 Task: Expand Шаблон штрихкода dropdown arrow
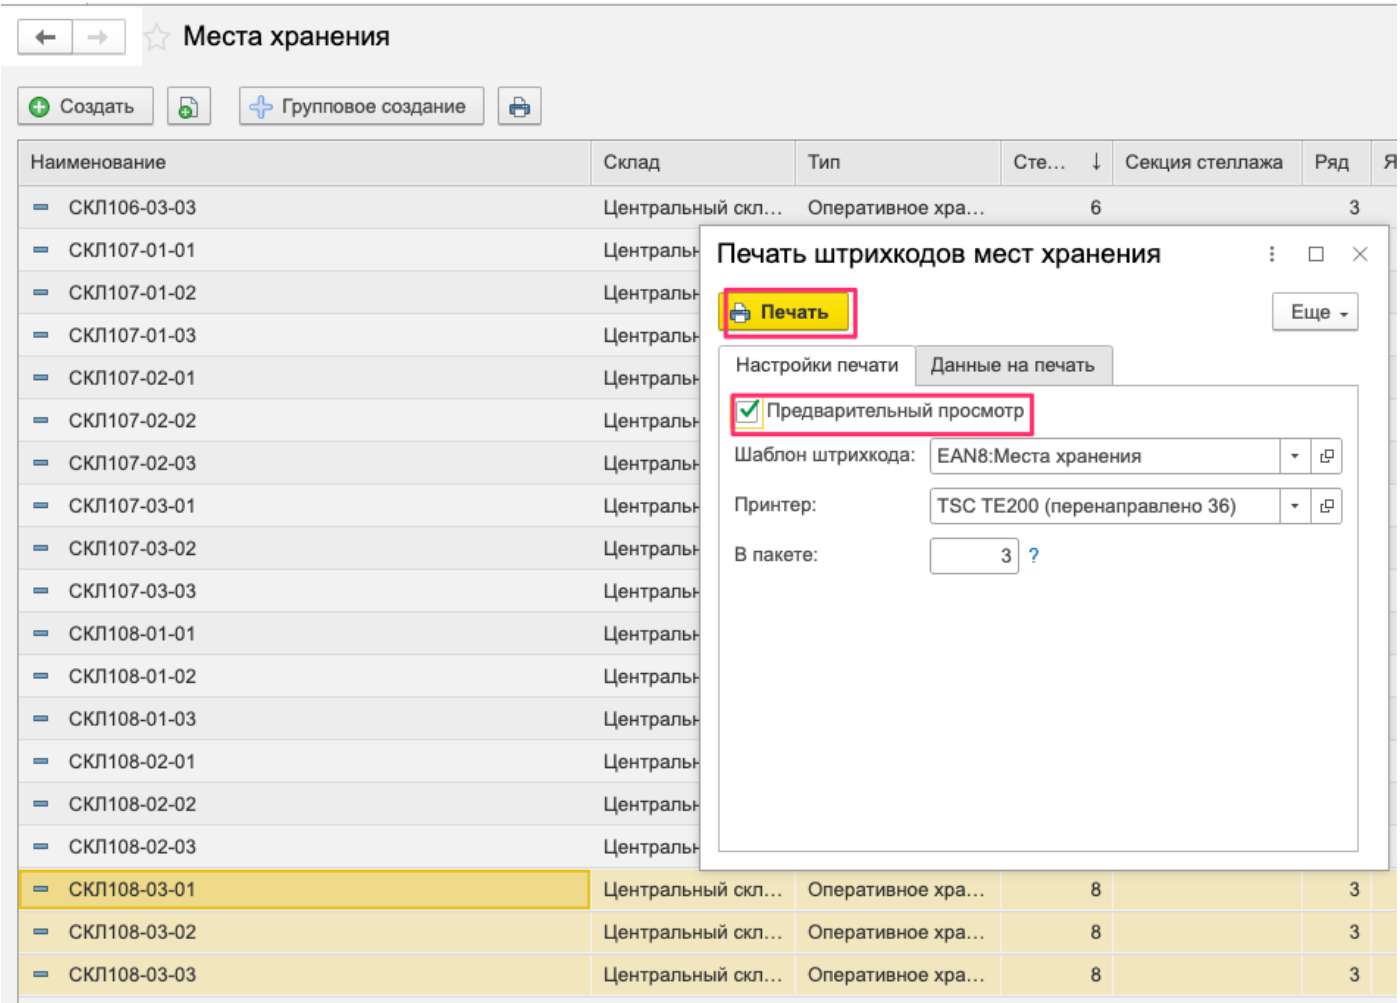click(1295, 456)
